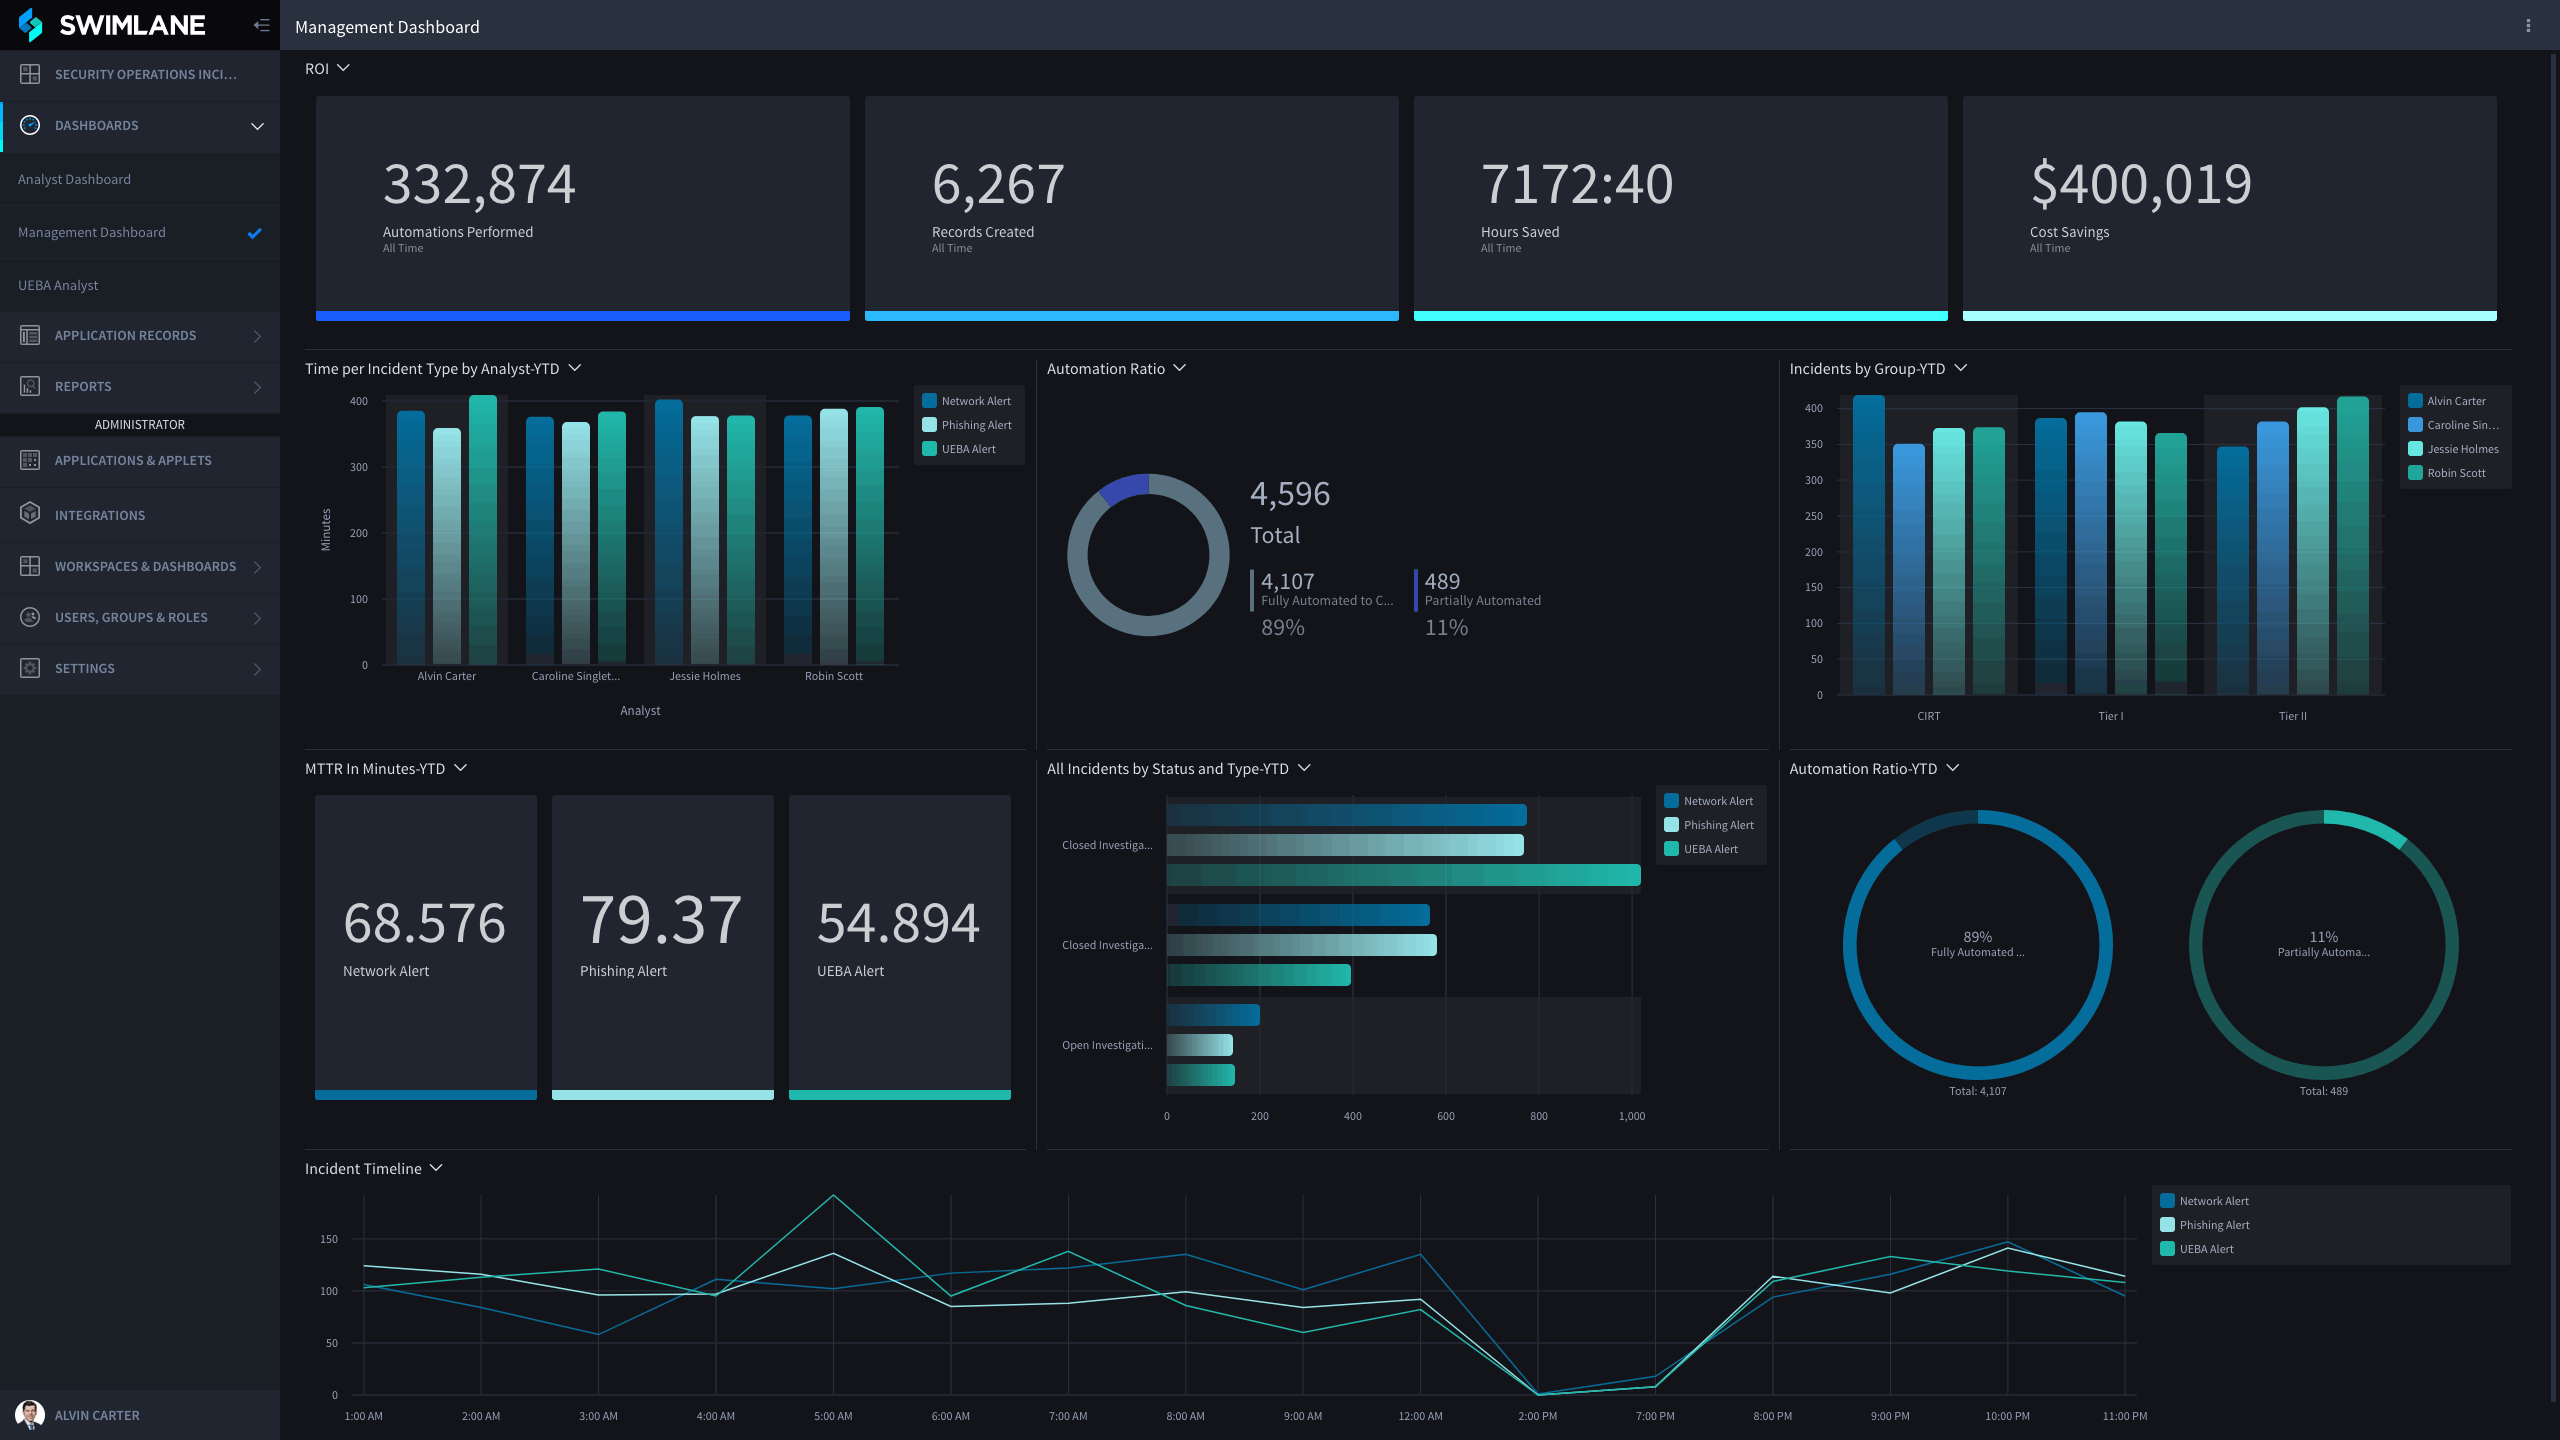Open the UEBA Analyst dashboard

tap(57, 285)
